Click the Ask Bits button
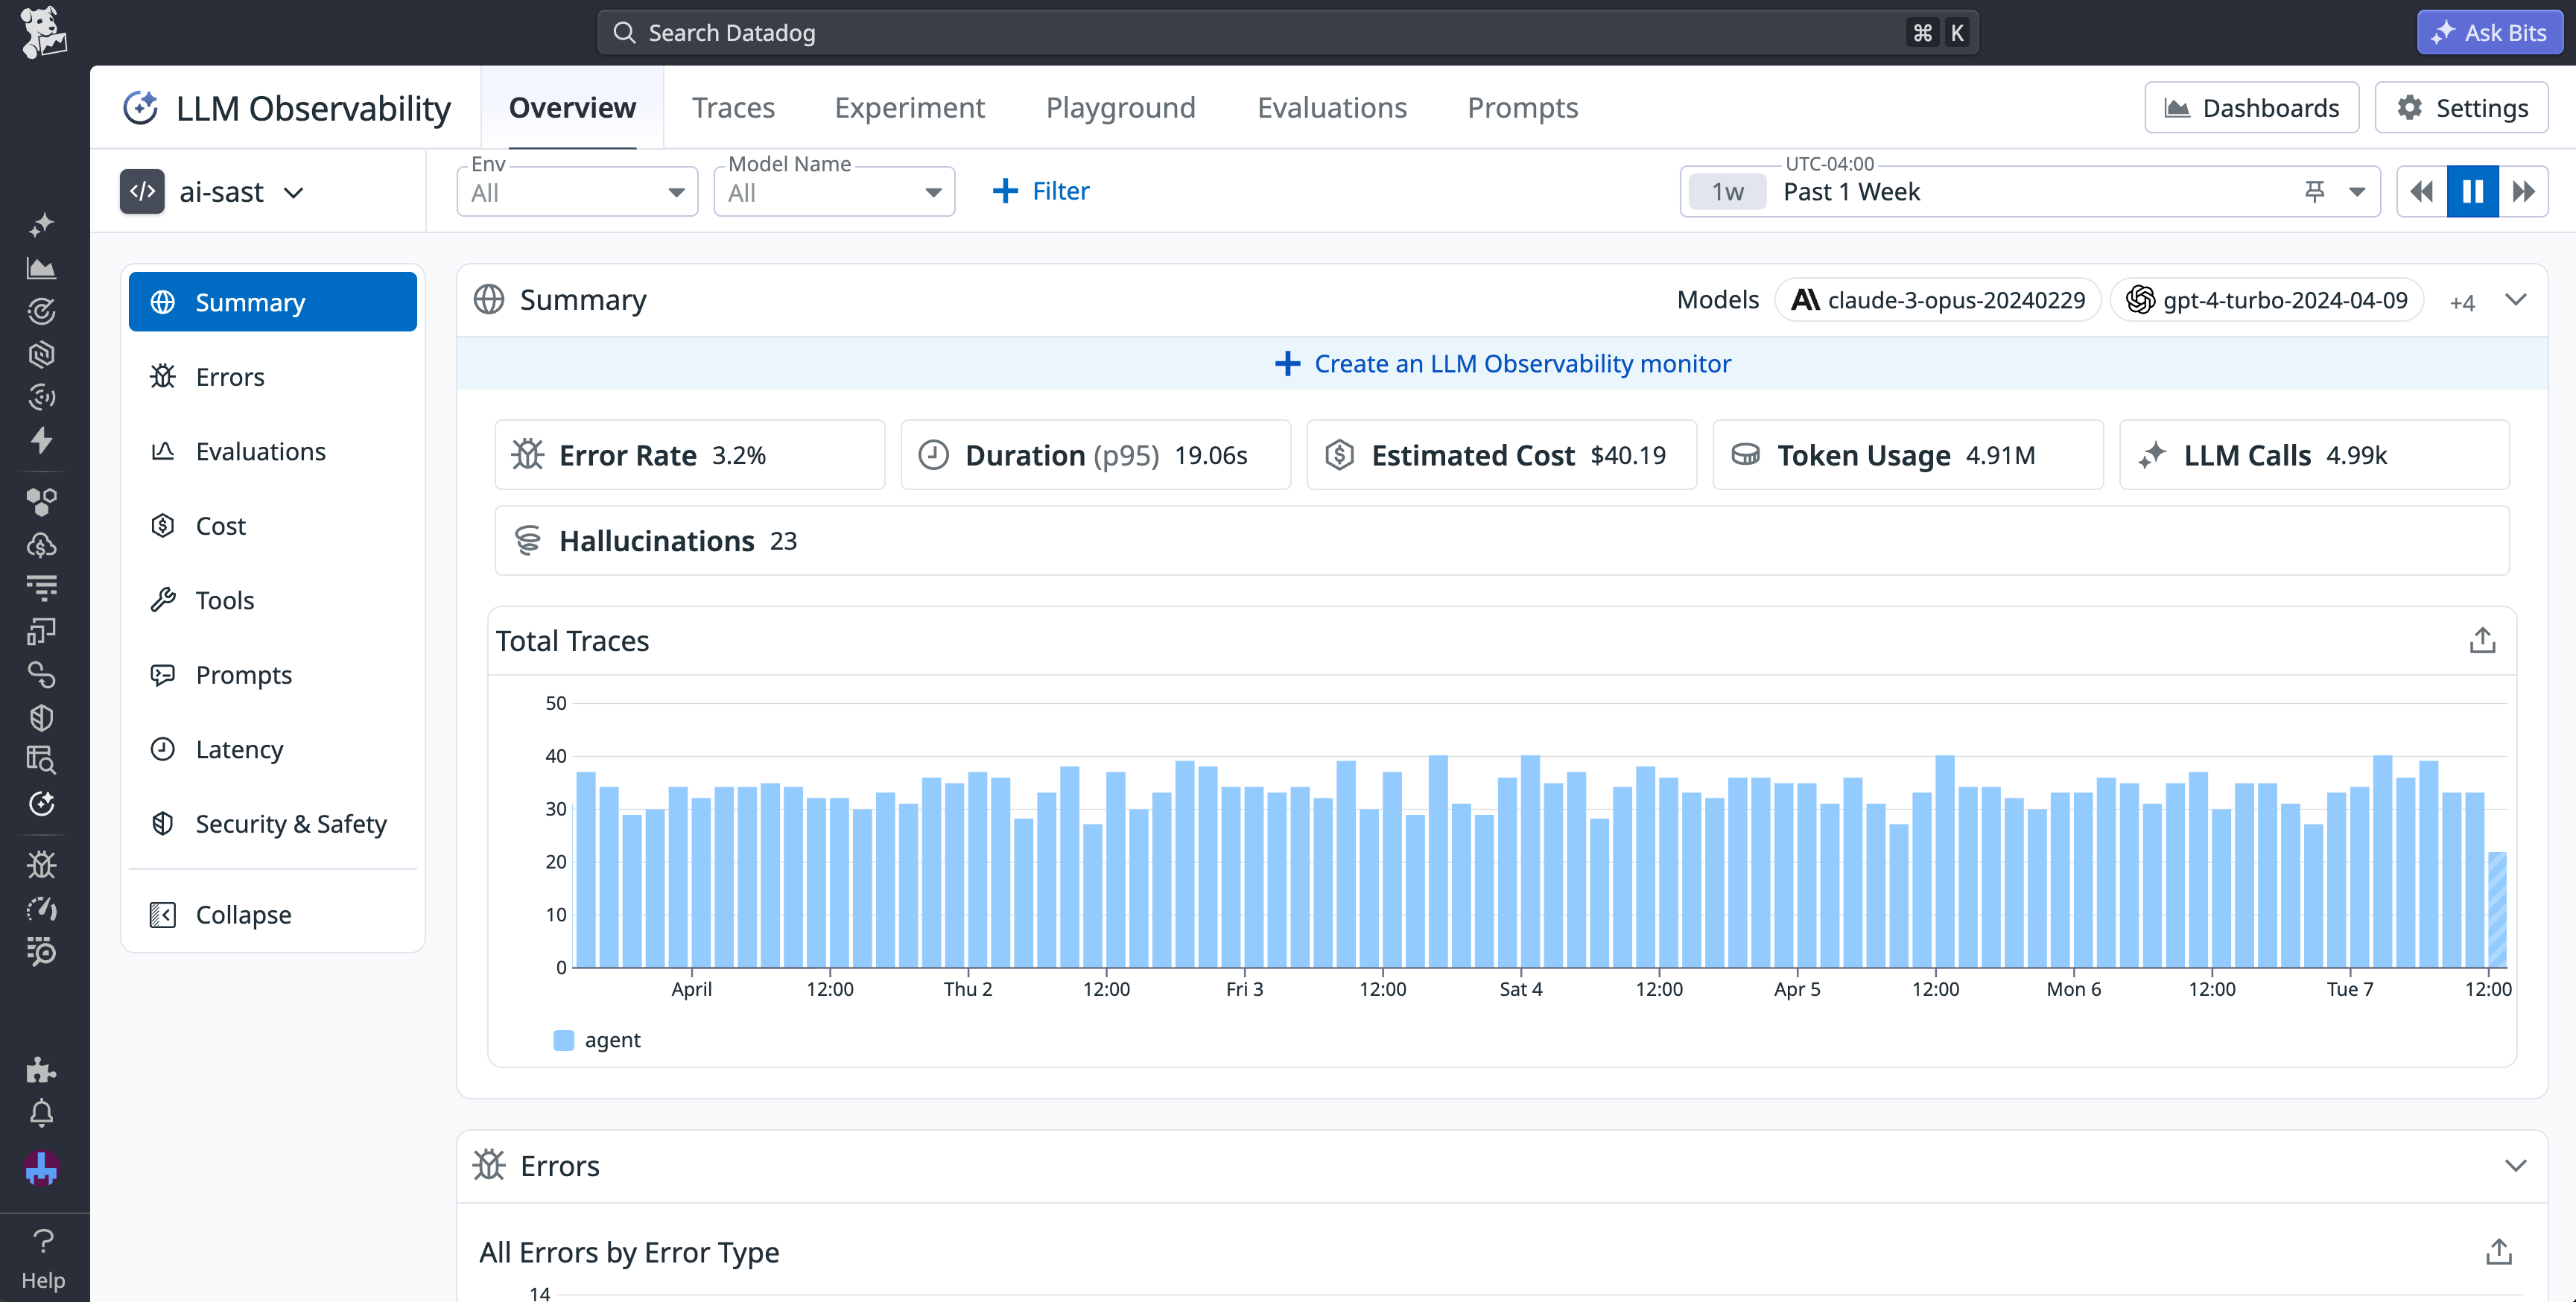Image resolution: width=2576 pixels, height=1302 pixels. coord(2489,31)
